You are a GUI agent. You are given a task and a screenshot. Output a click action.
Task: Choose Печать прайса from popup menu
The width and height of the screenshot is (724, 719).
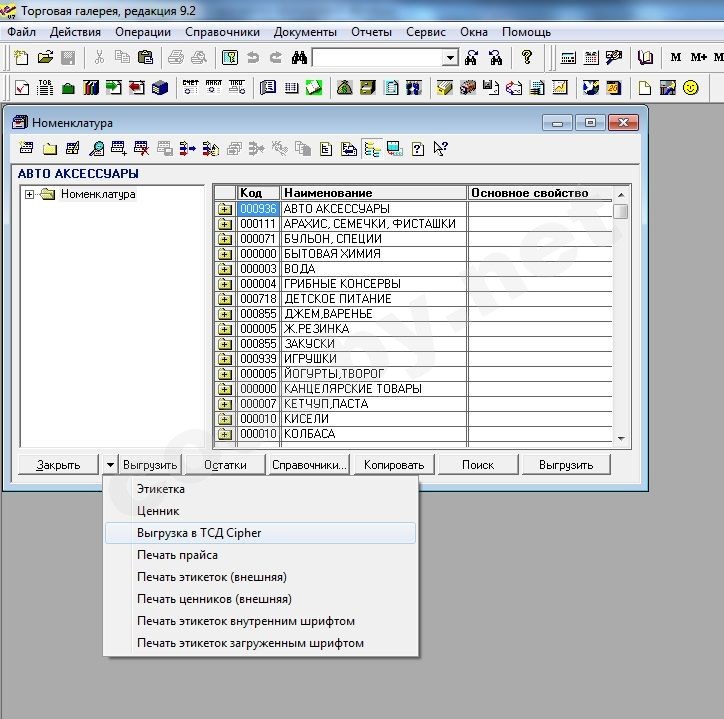pos(177,555)
